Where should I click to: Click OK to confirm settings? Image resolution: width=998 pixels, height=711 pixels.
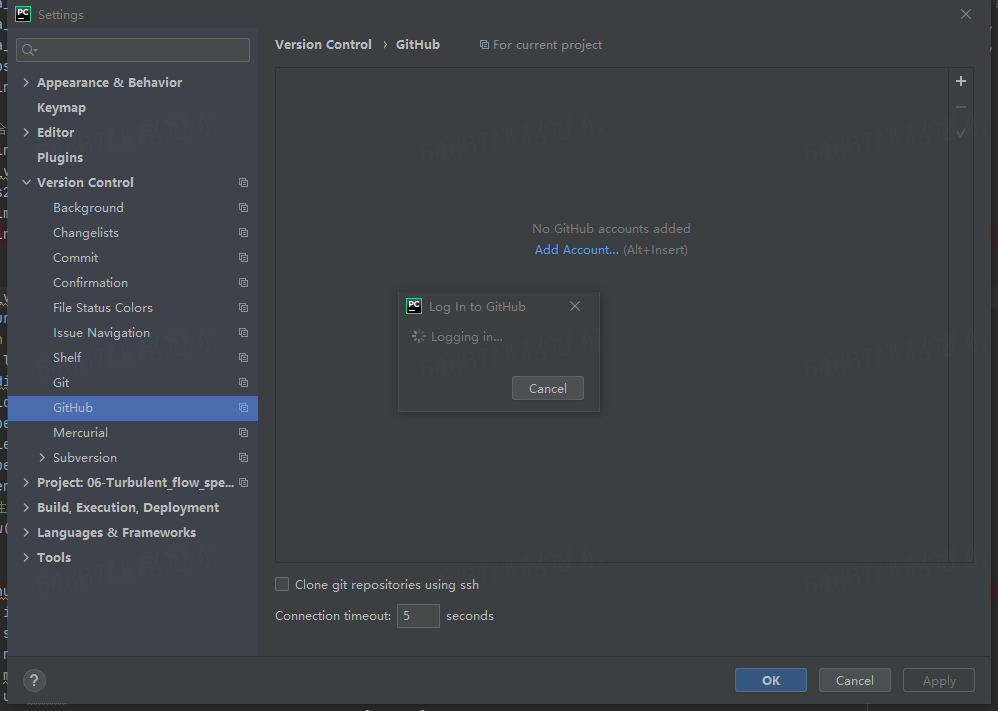[x=771, y=680]
